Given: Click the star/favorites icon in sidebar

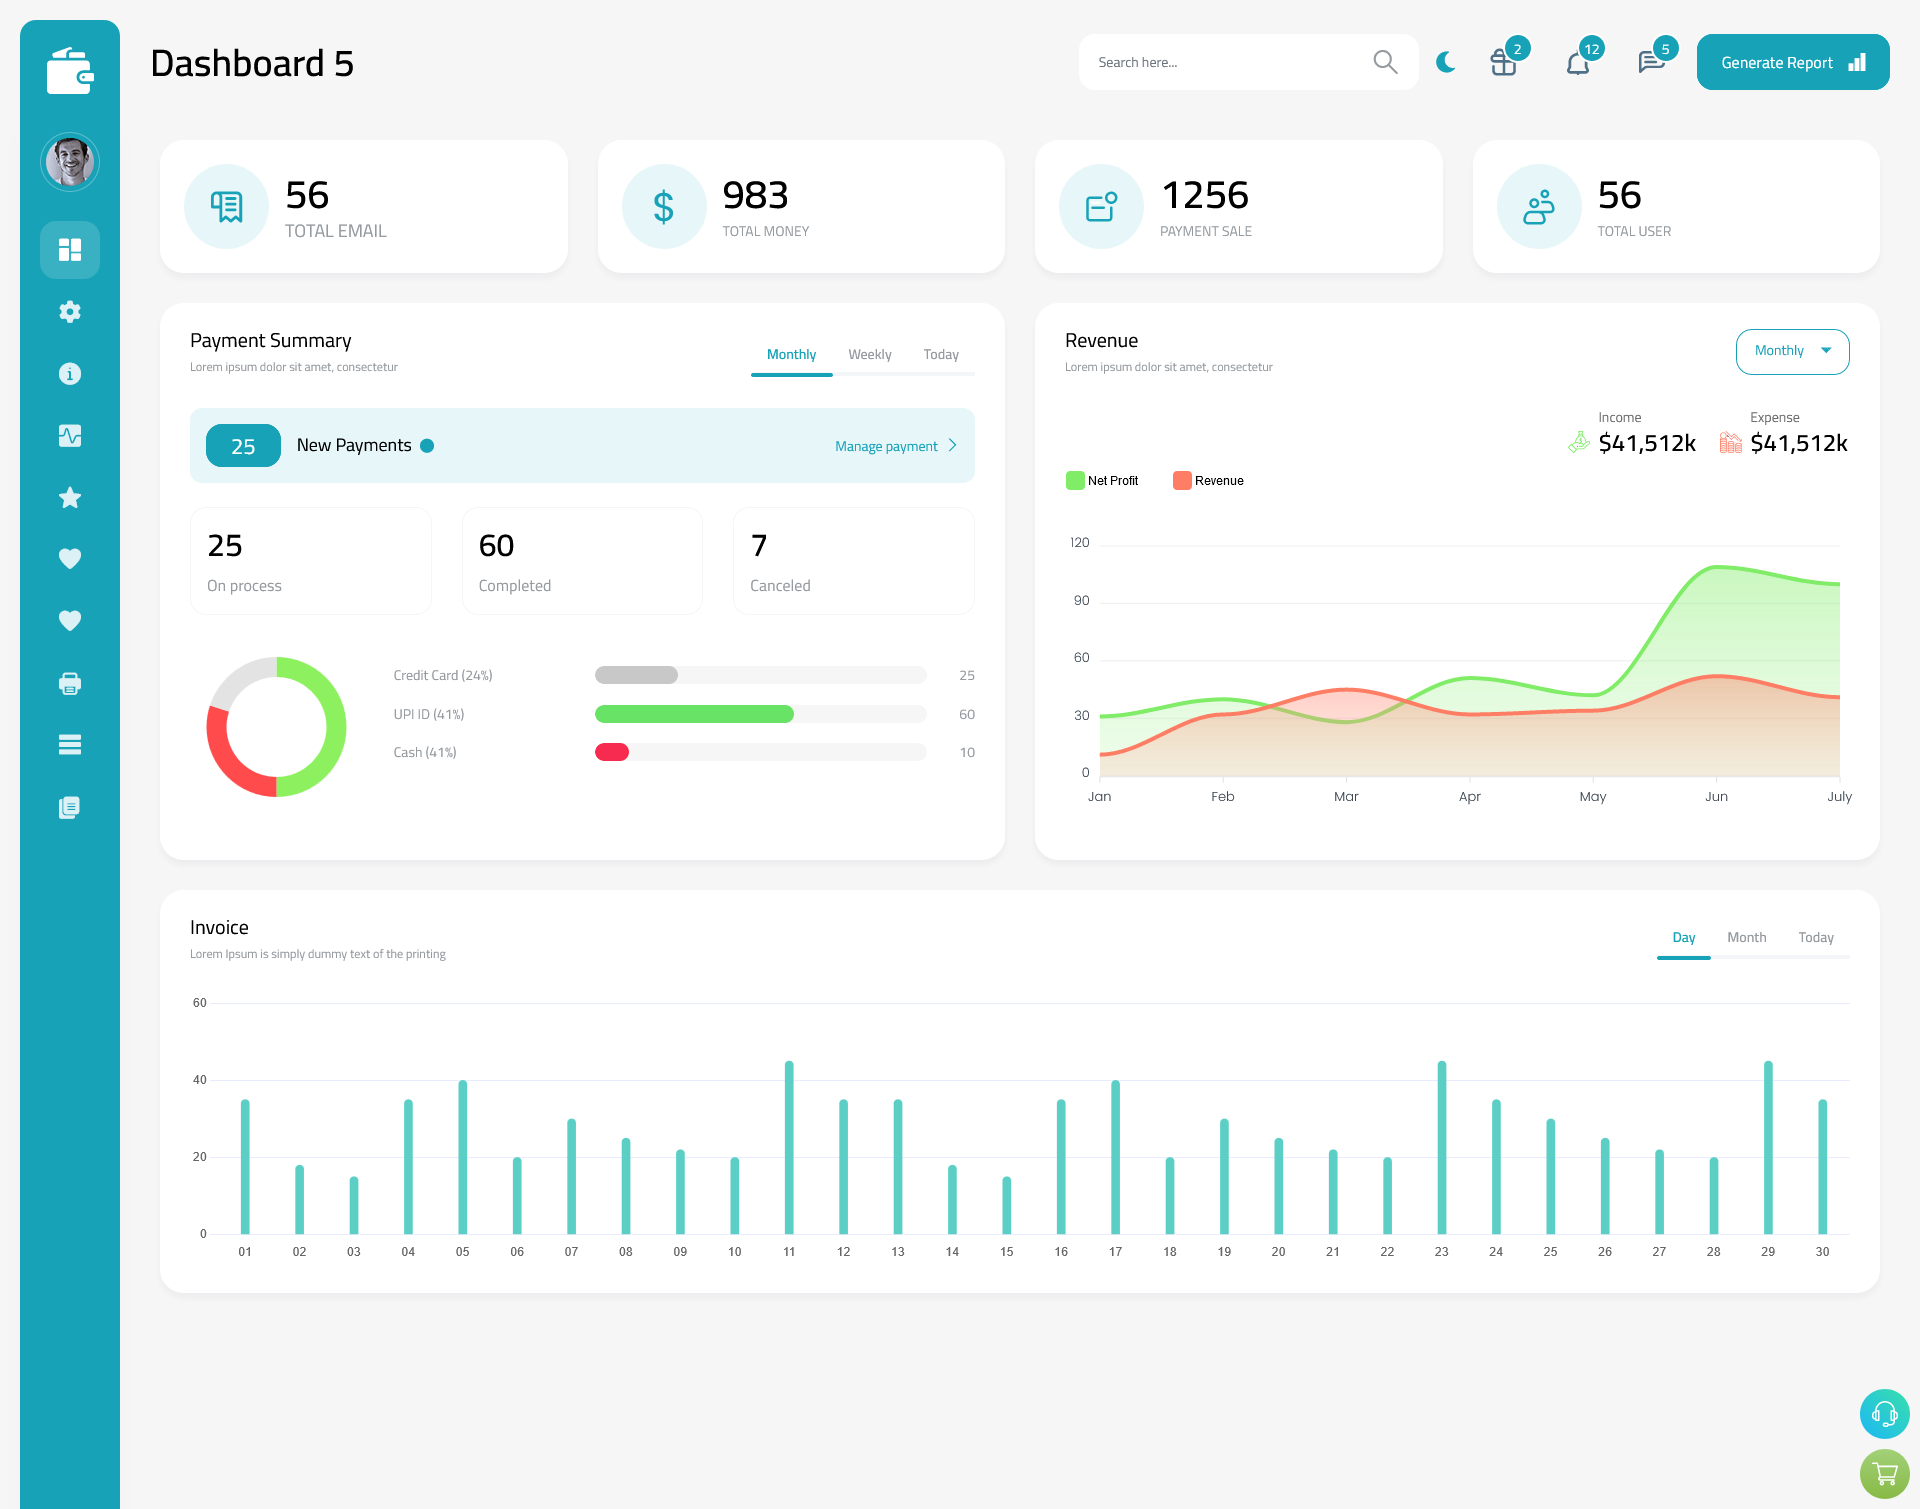Looking at the screenshot, I should 70,497.
